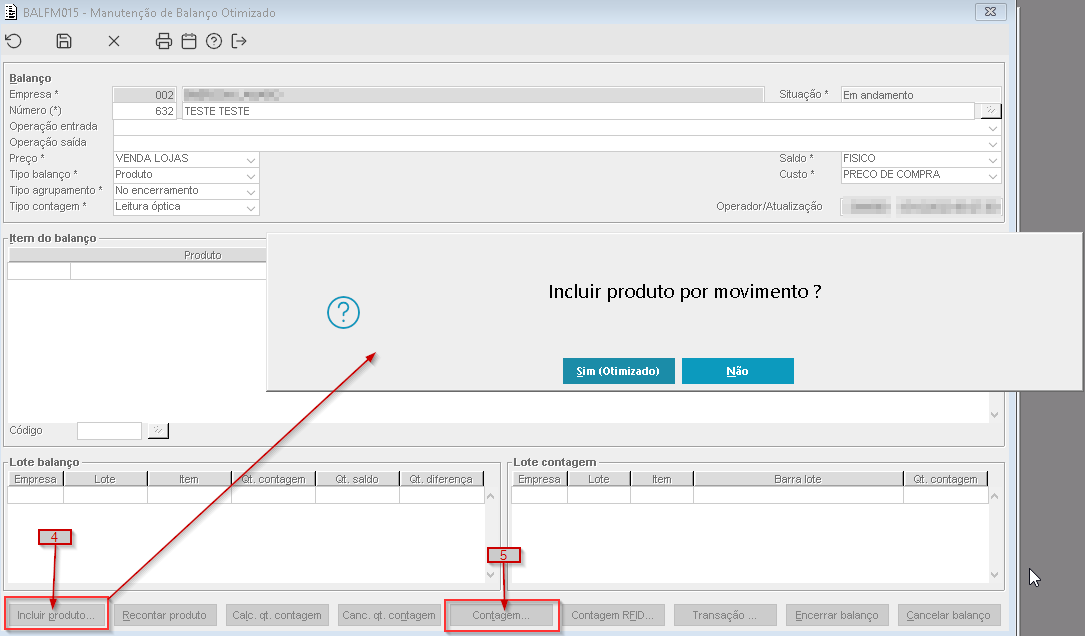Image resolution: width=1085 pixels, height=636 pixels.
Task: Open the Tipo balanço Produto dropdown
Action: (x=250, y=176)
